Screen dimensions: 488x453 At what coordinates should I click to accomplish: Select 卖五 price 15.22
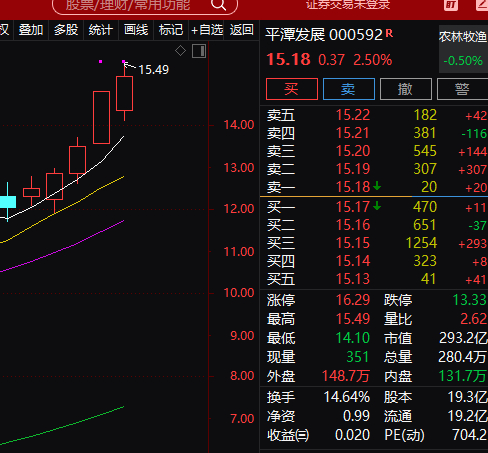(x=353, y=115)
